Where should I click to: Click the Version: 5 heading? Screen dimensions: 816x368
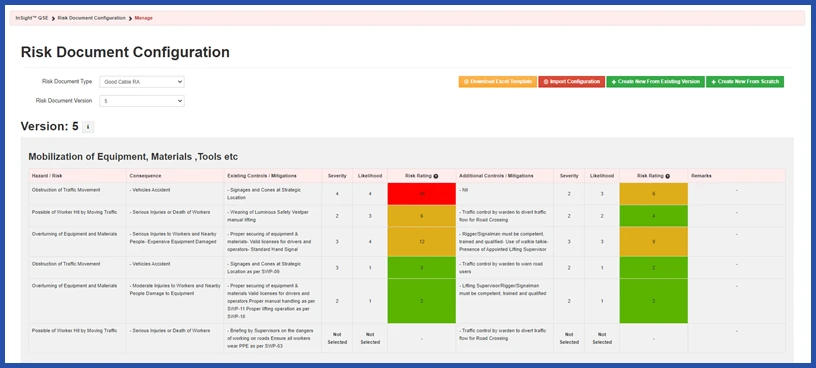click(49, 126)
